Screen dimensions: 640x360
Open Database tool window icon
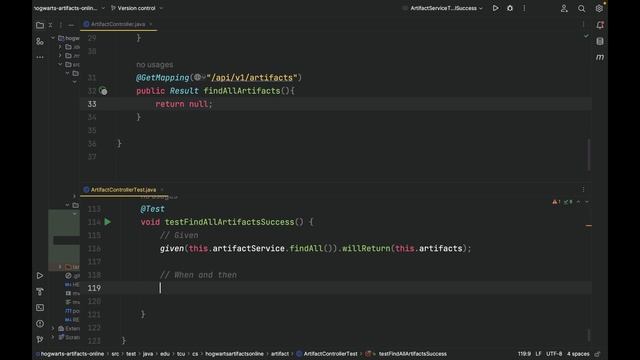[x=600, y=41]
